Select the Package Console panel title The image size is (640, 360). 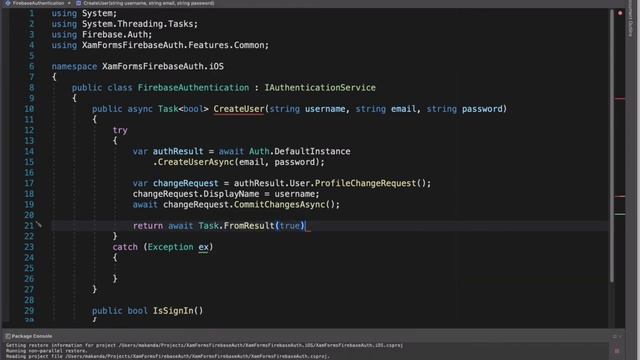click(32, 336)
